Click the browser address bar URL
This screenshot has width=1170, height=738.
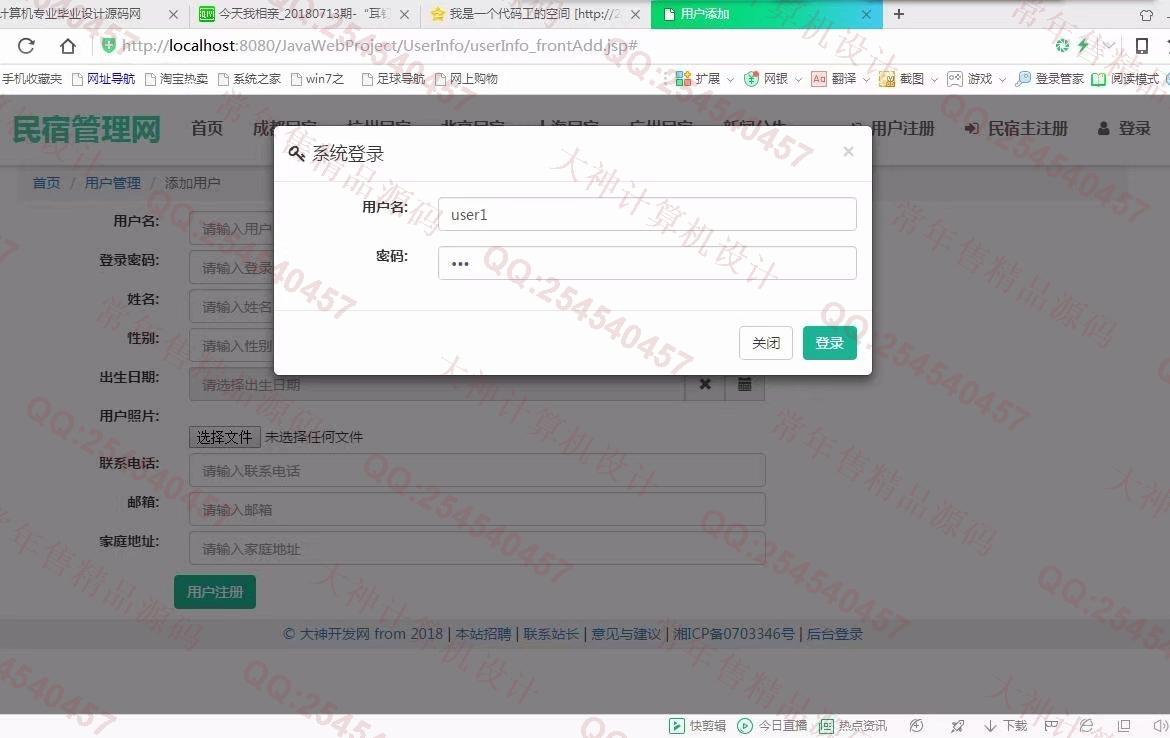pyautogui.click(x=379, y=46)
